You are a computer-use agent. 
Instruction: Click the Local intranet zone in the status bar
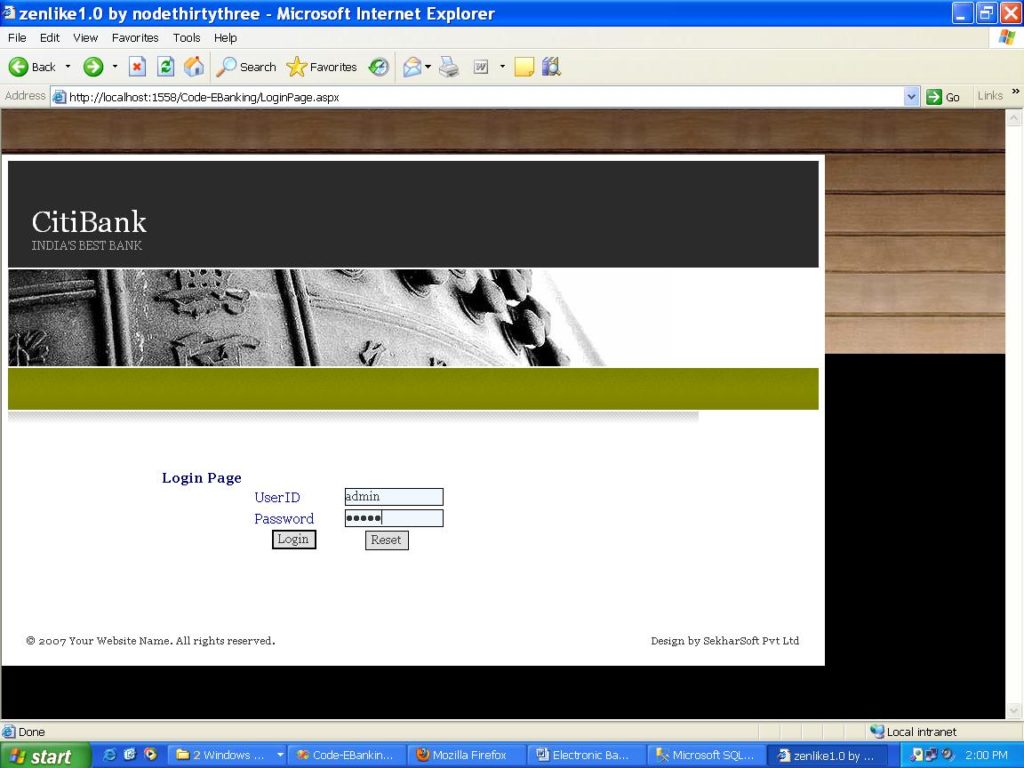[913, 731]
